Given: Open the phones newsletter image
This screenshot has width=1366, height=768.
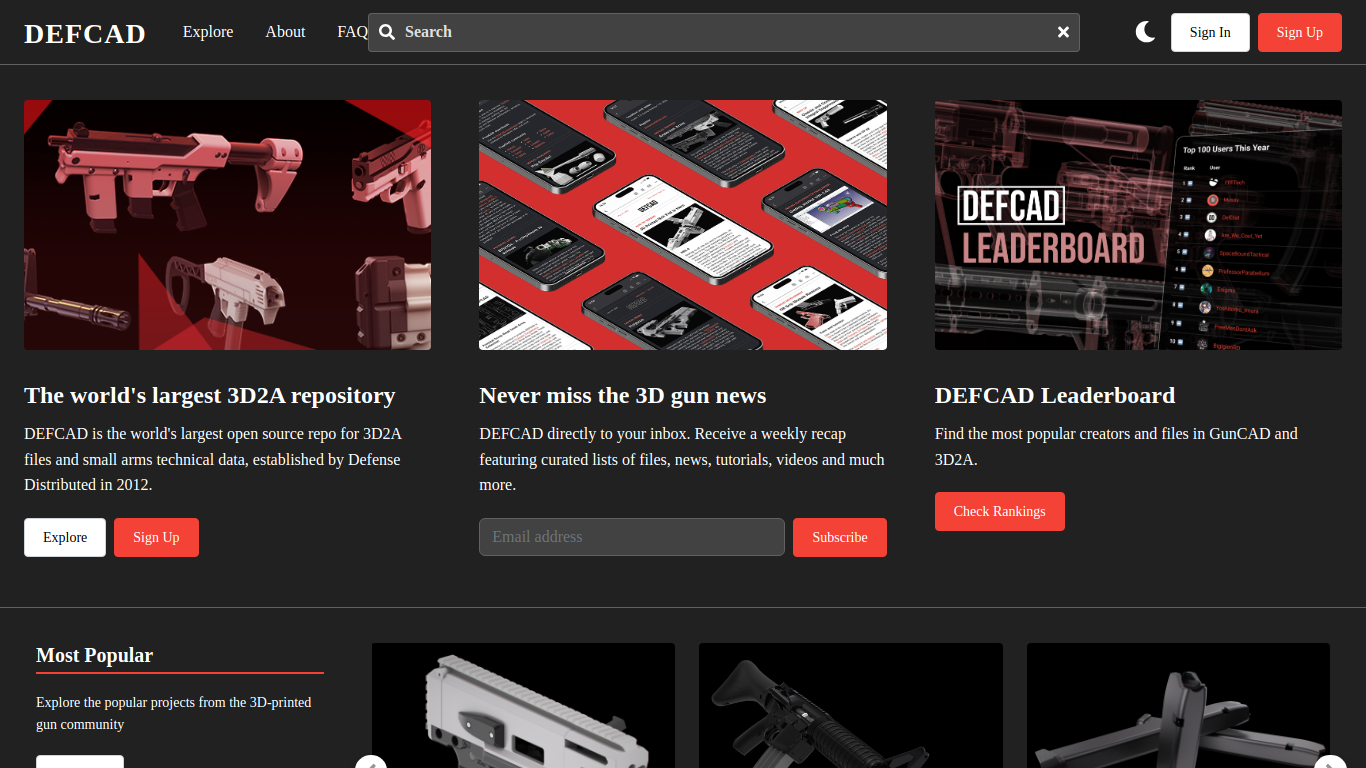Looking at the screenshot, I should pyautogui.click(x=683, y=225).
